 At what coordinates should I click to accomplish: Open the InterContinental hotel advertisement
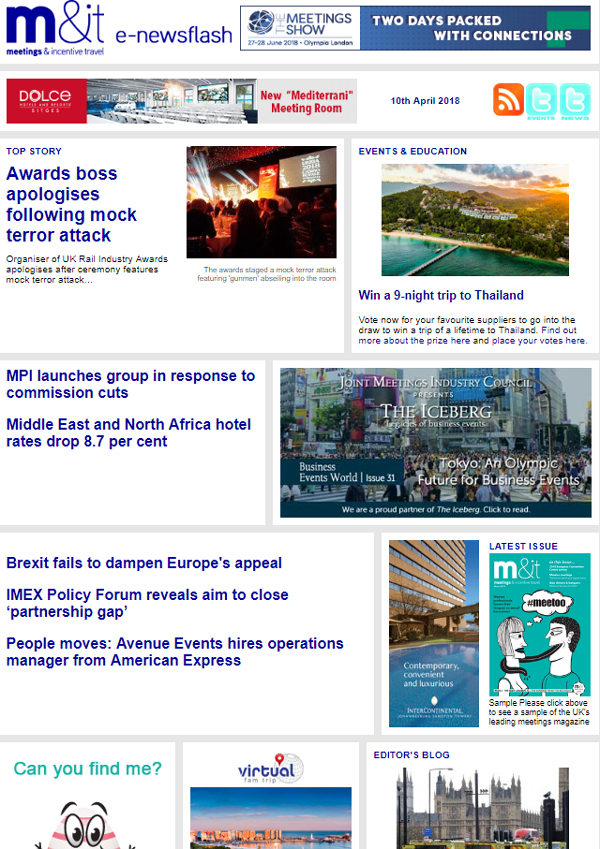point(433,633)
